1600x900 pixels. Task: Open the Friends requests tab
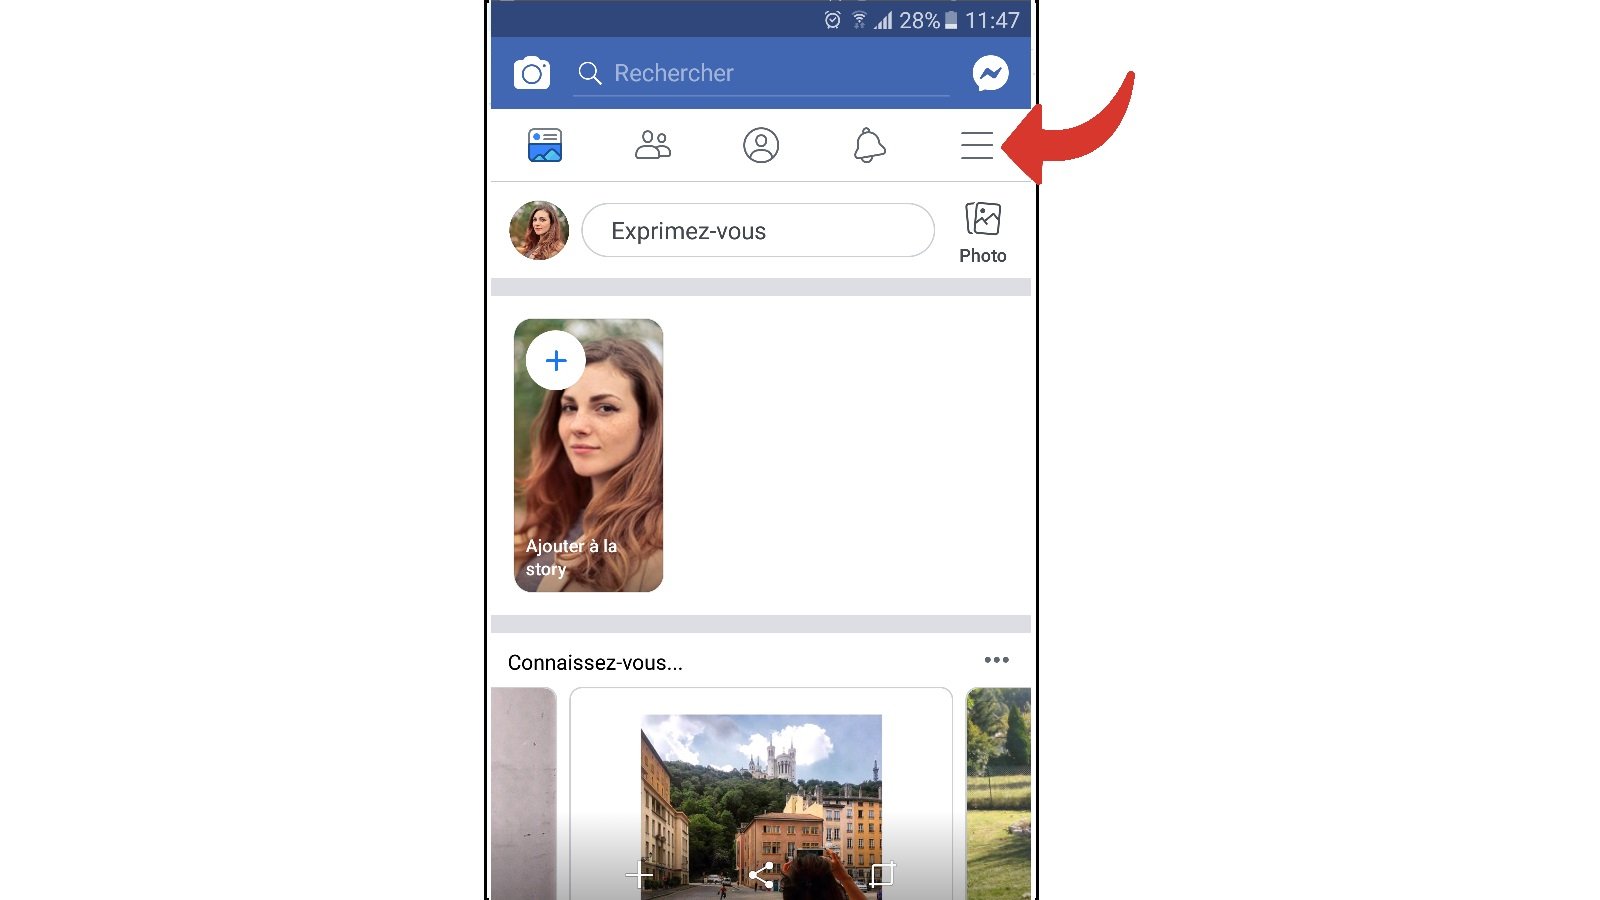tap(653, 145)
